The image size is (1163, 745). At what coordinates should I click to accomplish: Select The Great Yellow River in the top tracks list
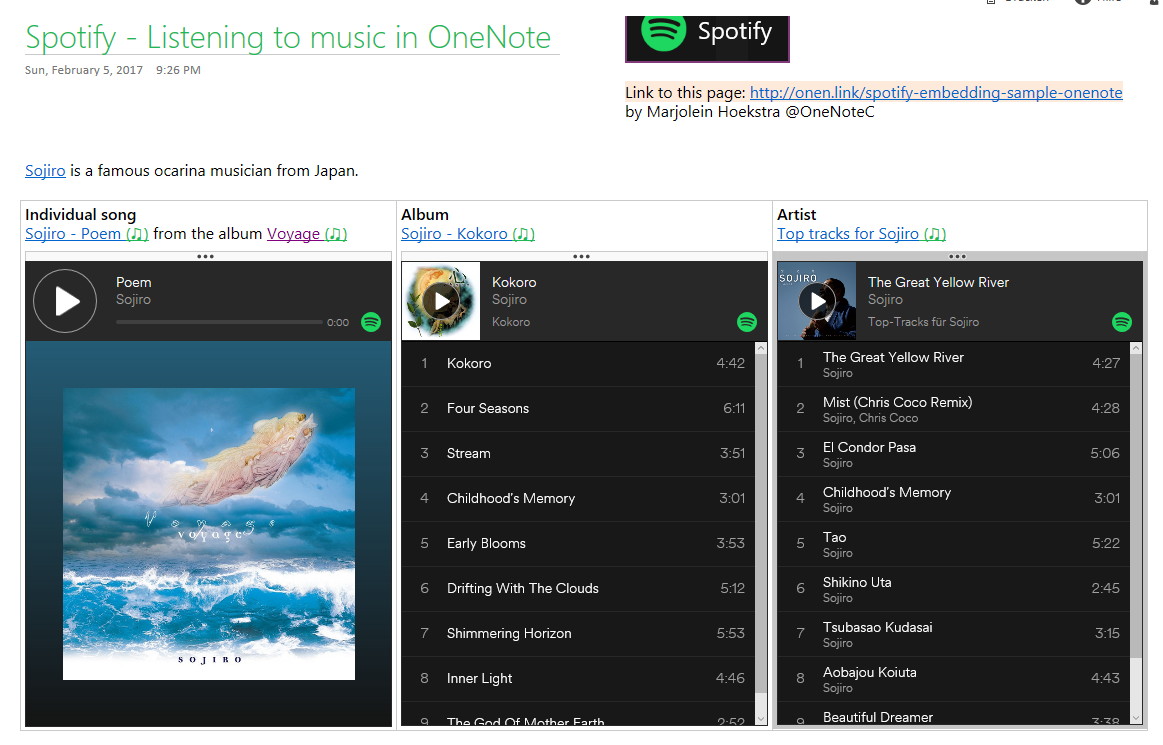click(x=954, y=364)
